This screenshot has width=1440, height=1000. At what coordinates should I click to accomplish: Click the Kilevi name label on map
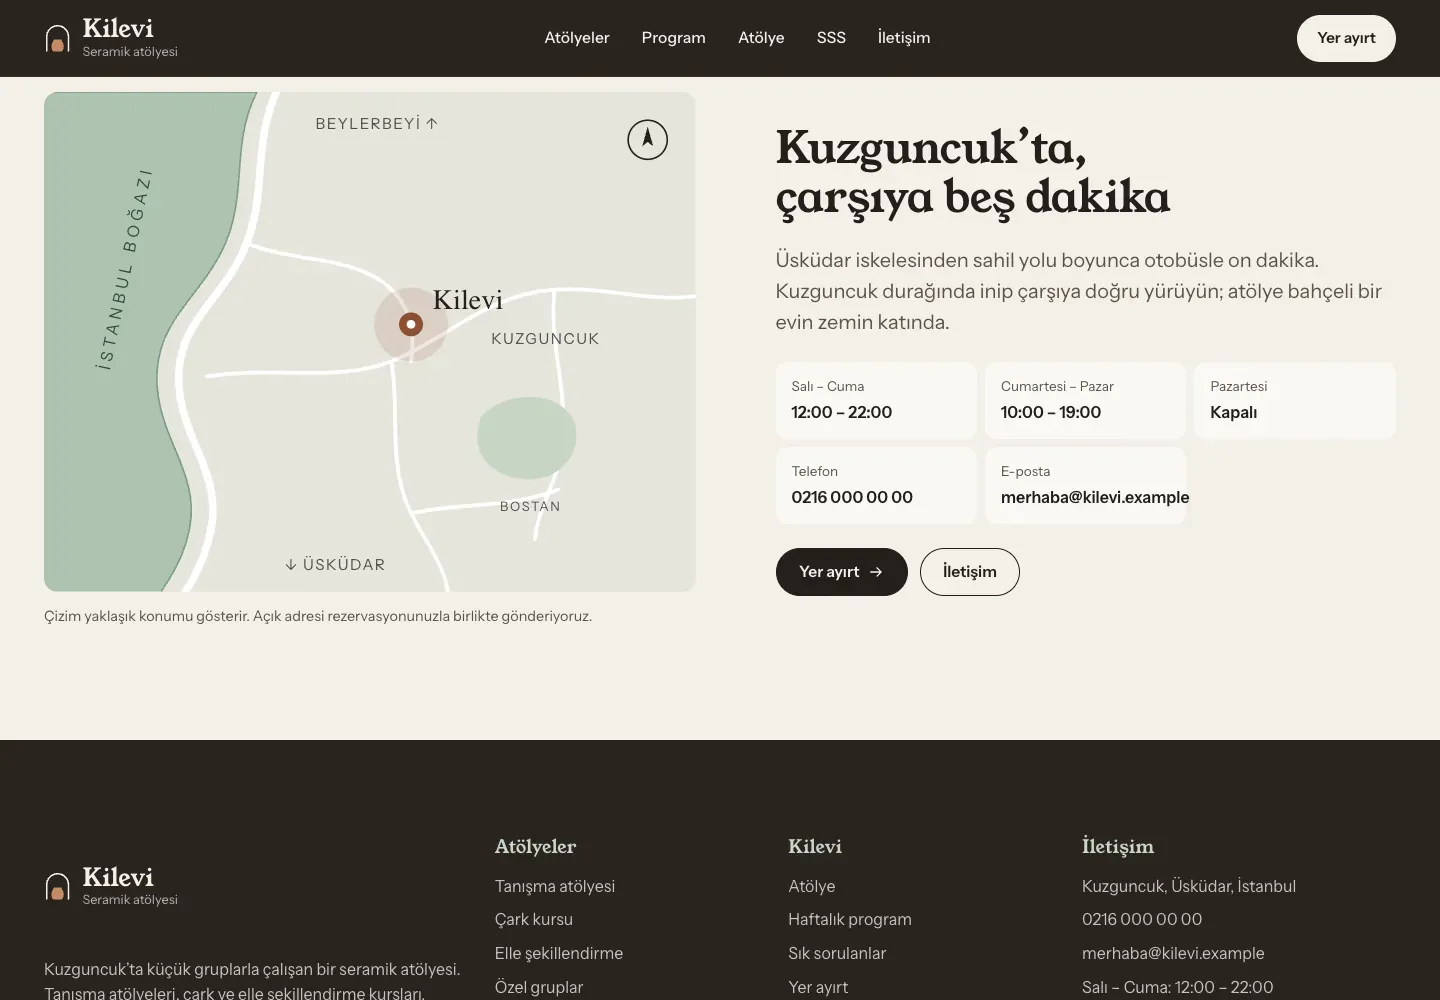click(x=468, y=300)
